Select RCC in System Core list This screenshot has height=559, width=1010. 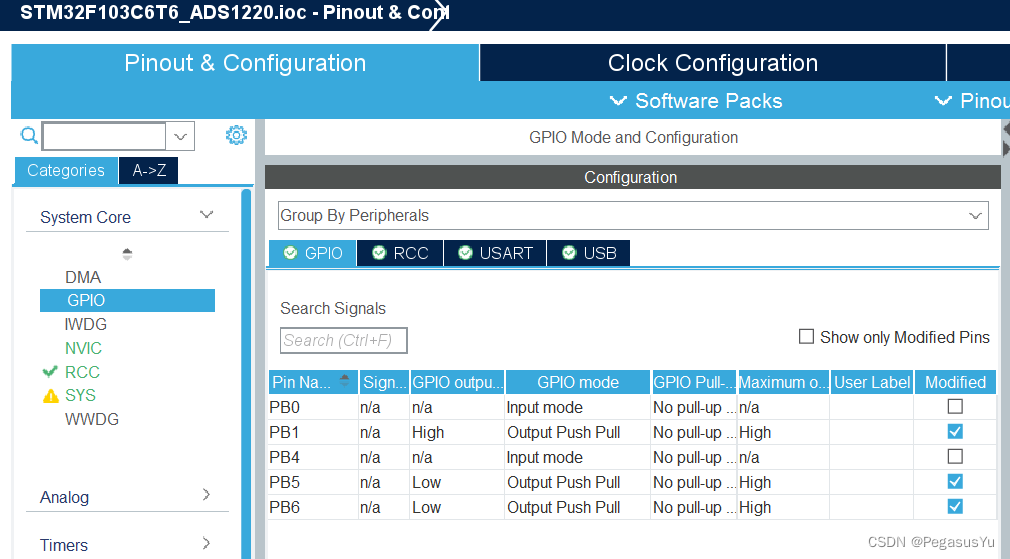82,372
